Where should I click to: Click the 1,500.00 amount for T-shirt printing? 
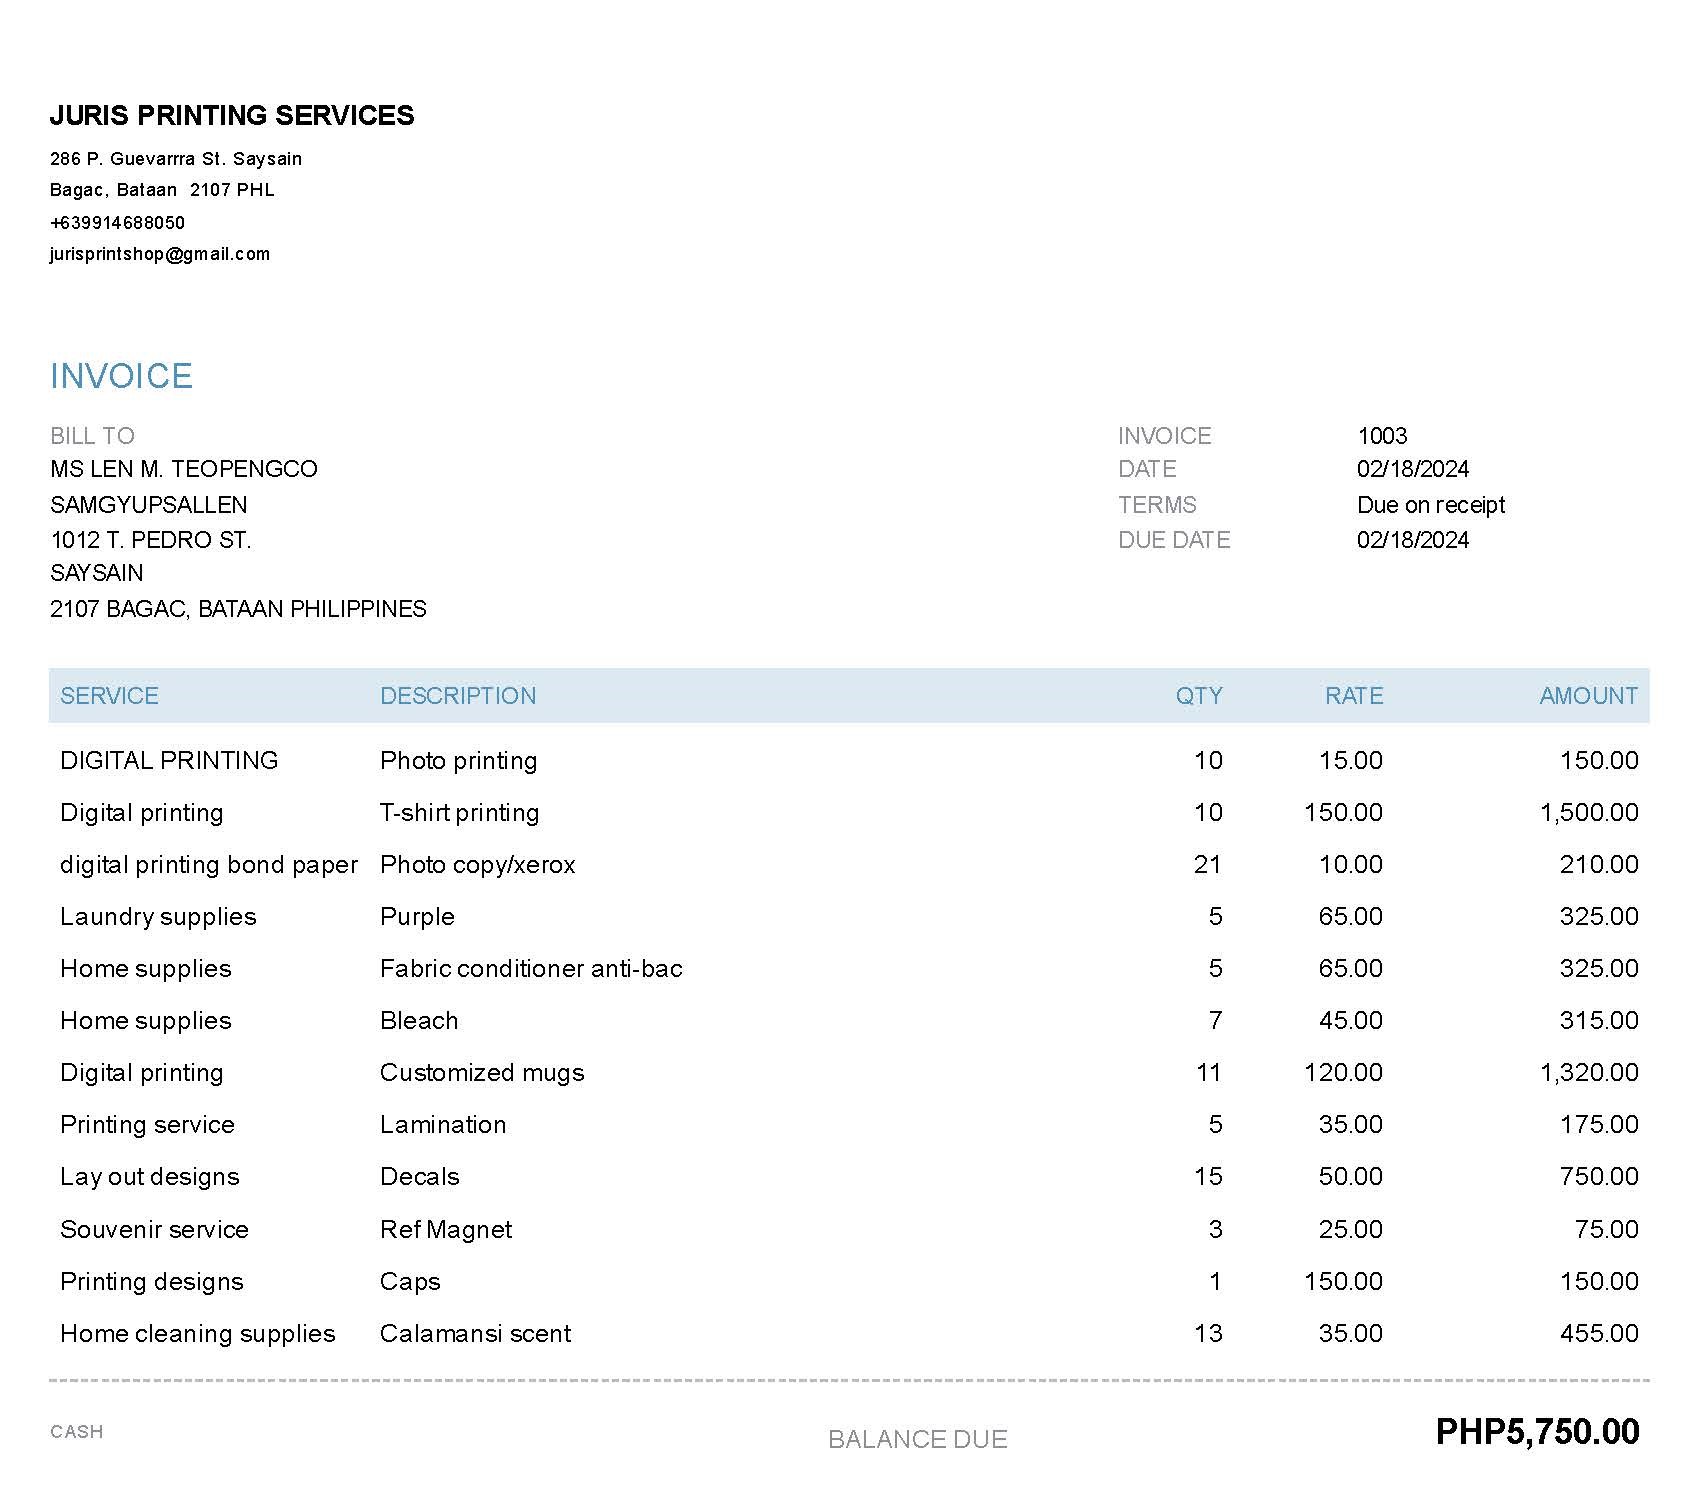pos(1590,813)
